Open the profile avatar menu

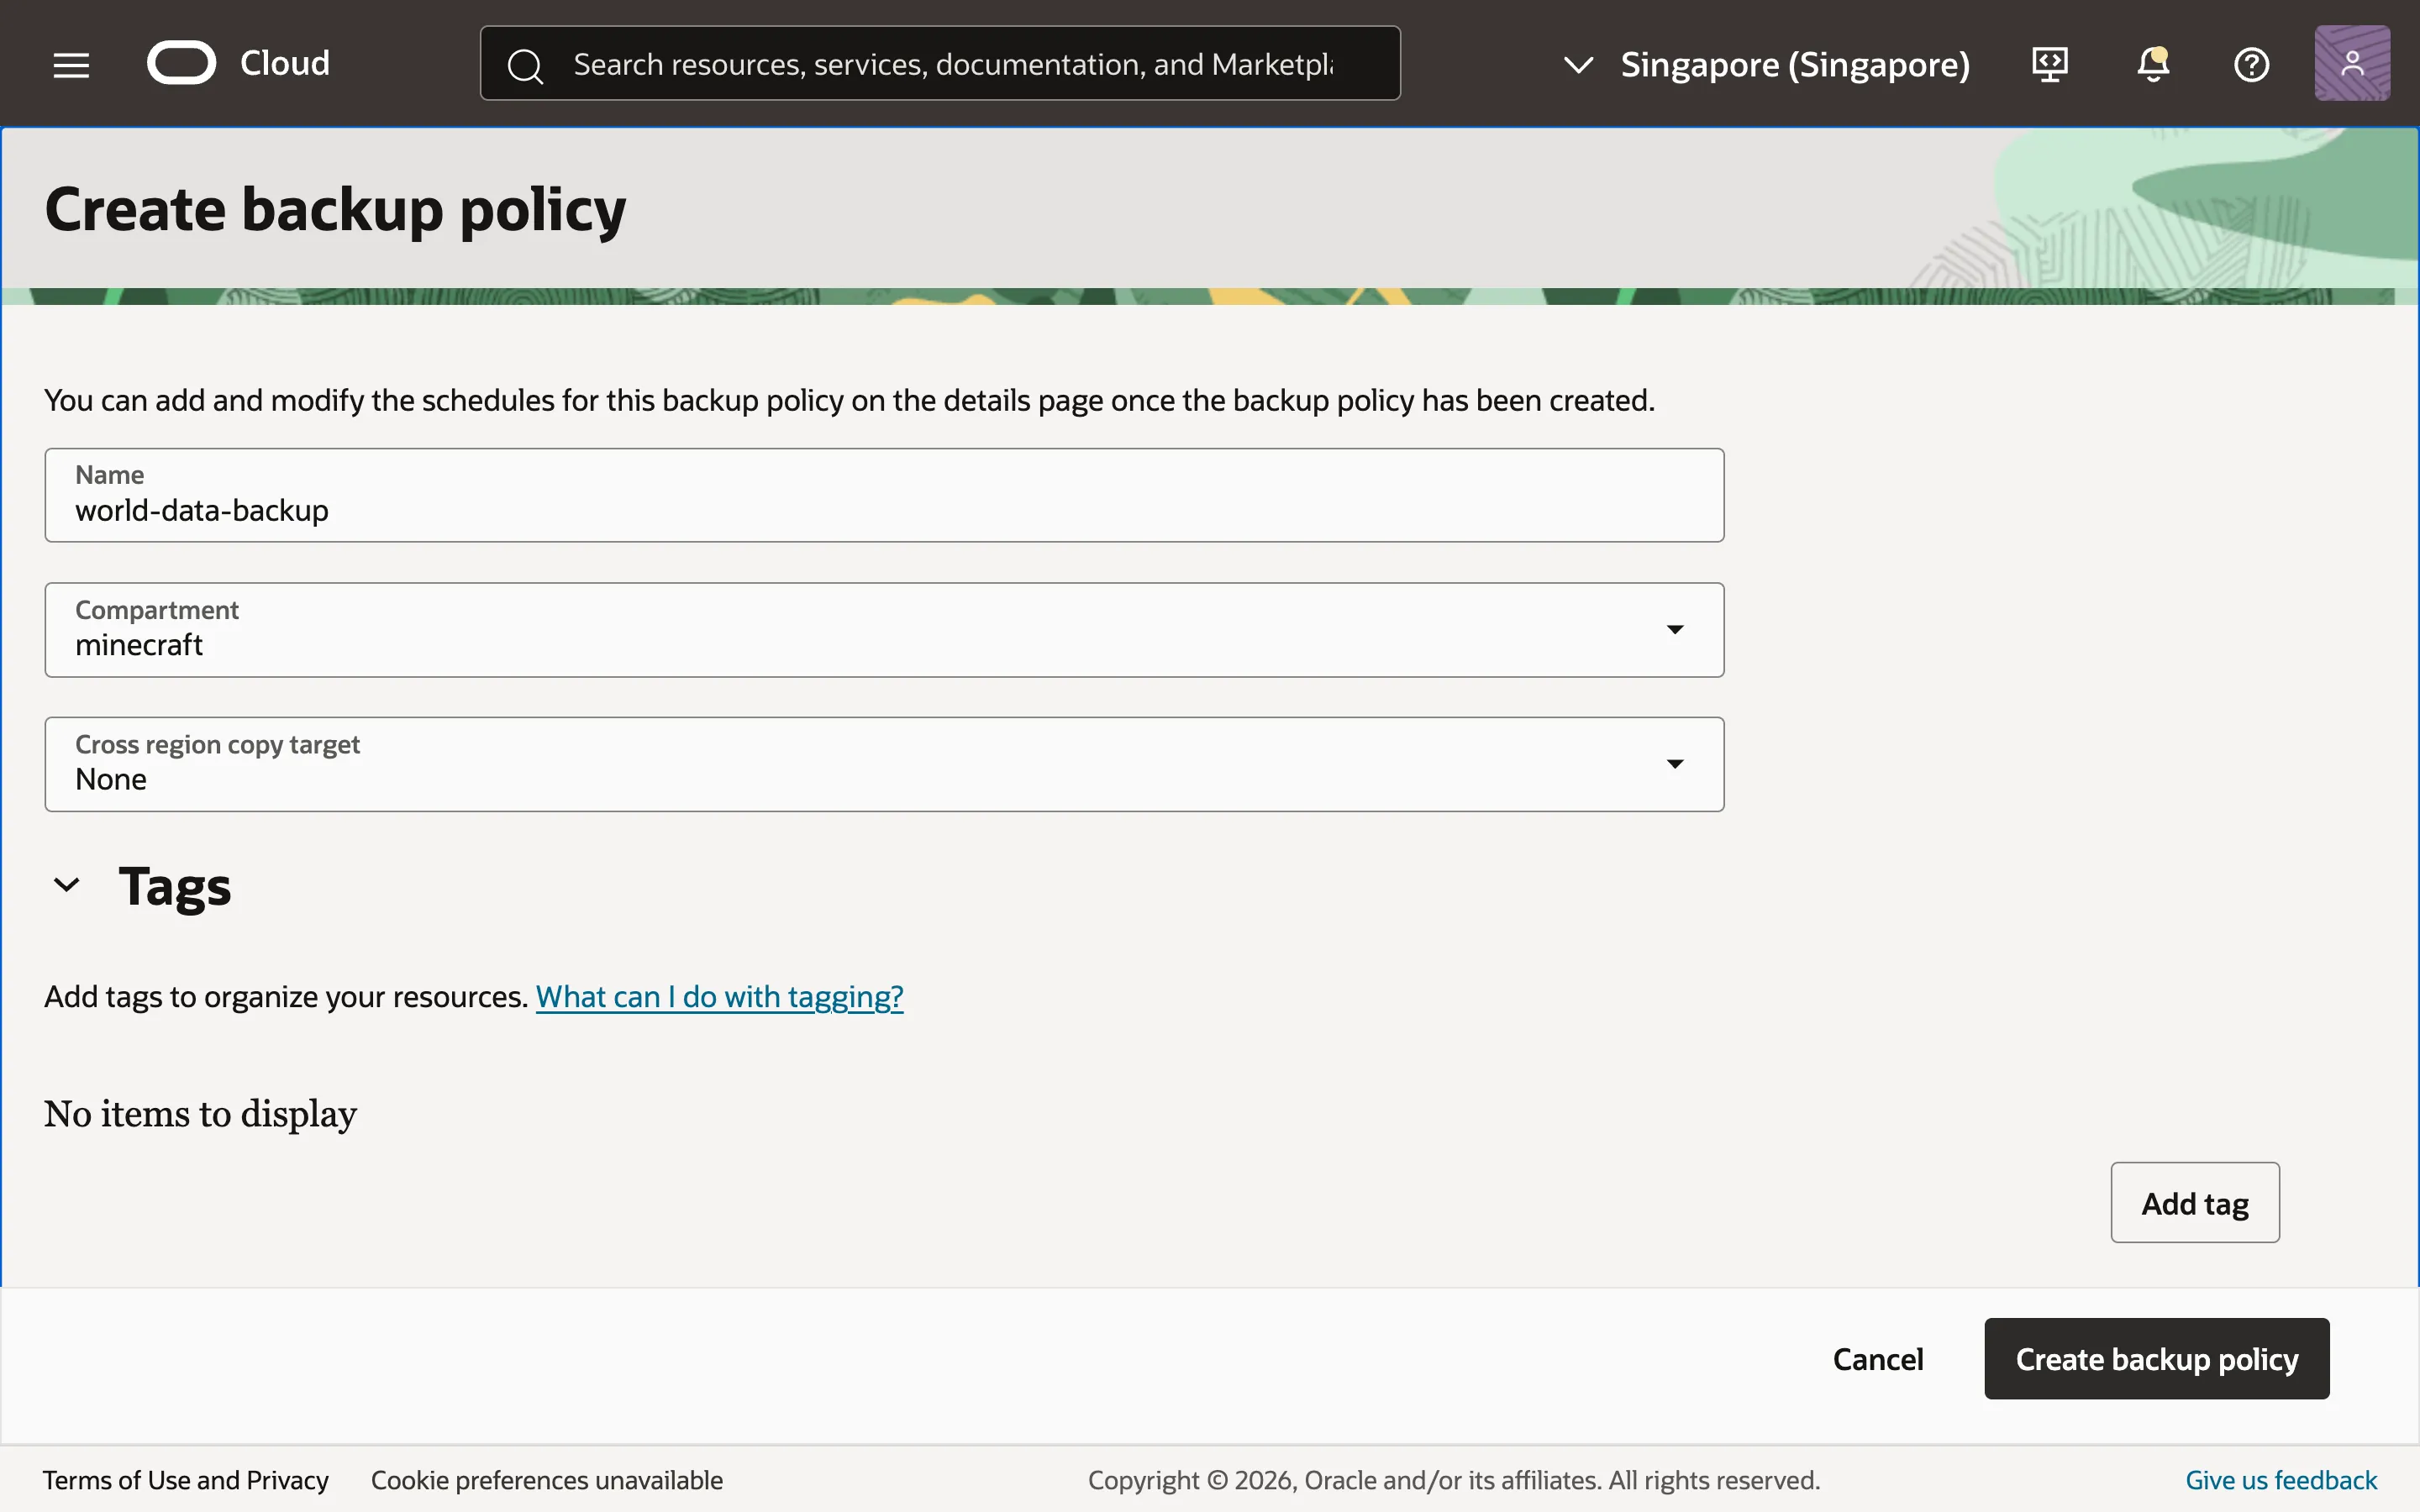tap(2351, 62)
